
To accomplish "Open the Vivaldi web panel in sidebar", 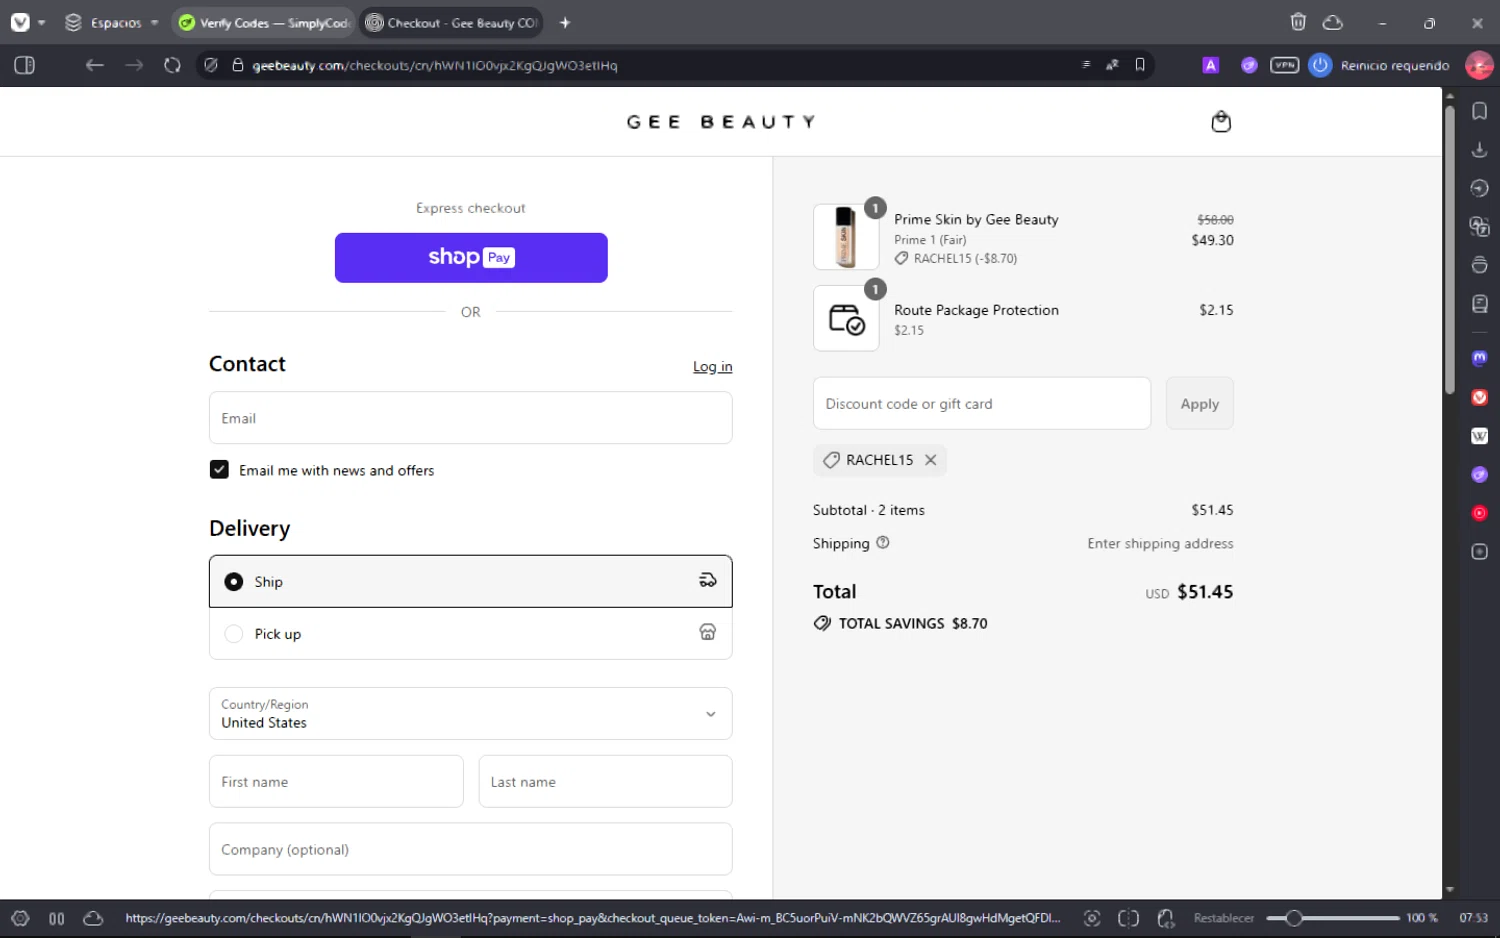I will (x=1480, y=397).
